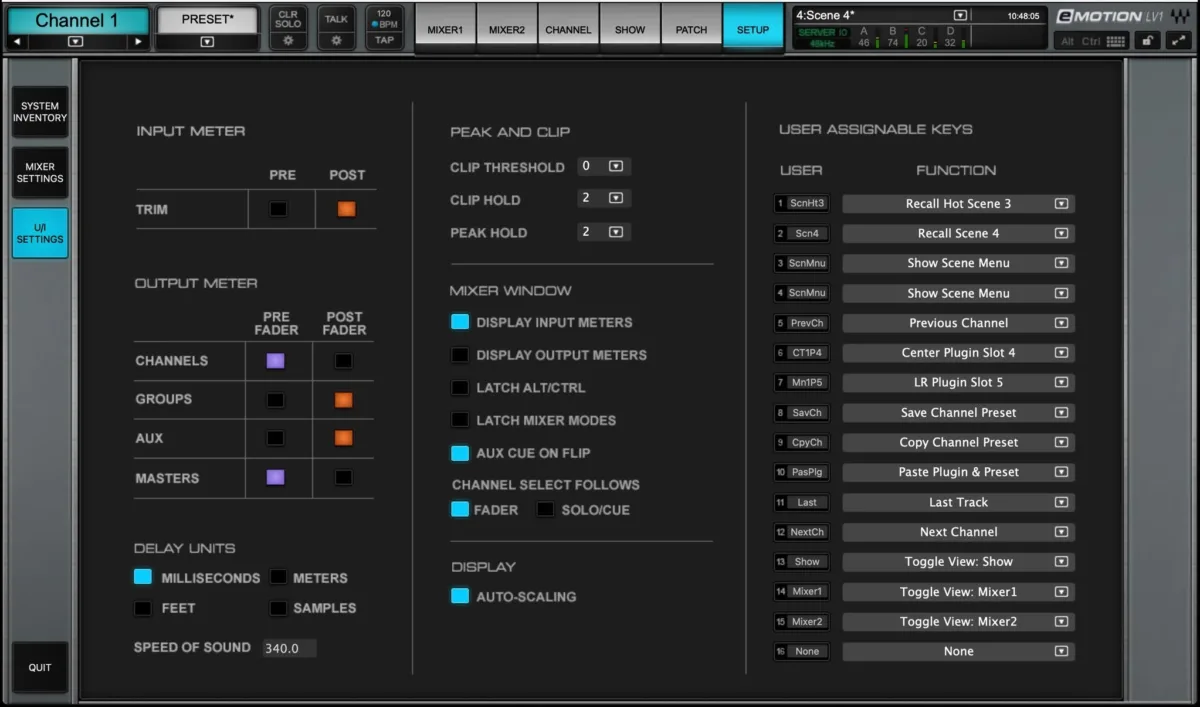Select MILLISECONDS delay units

[x=143, y=577]
